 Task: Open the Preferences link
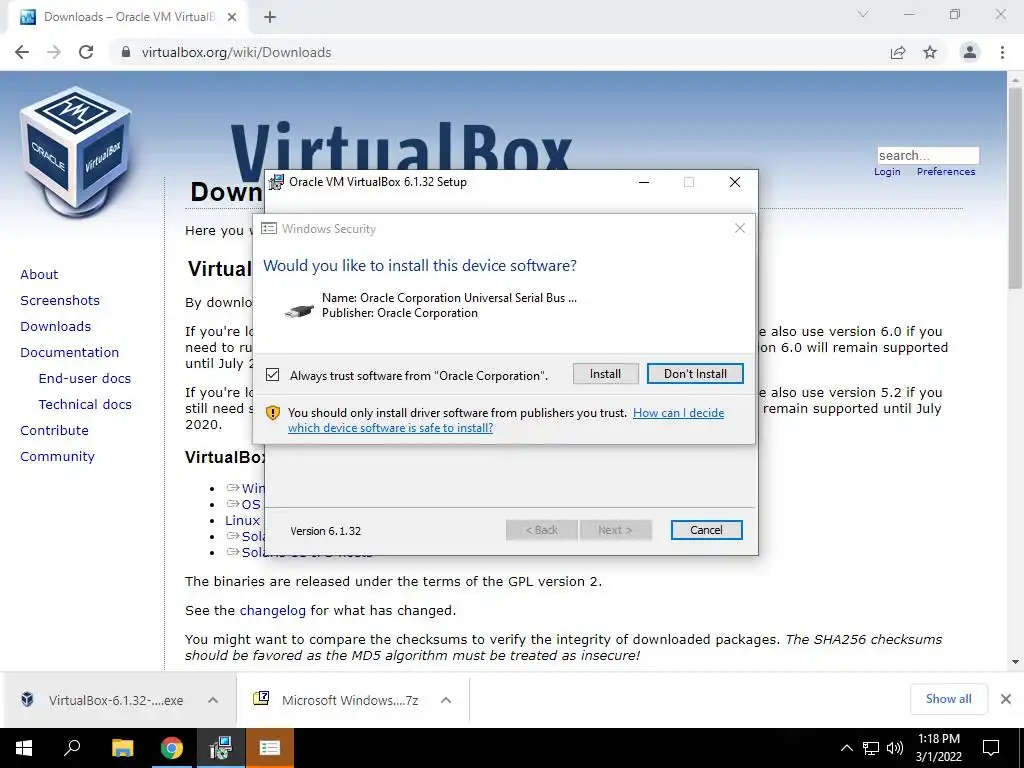(946, 172)
